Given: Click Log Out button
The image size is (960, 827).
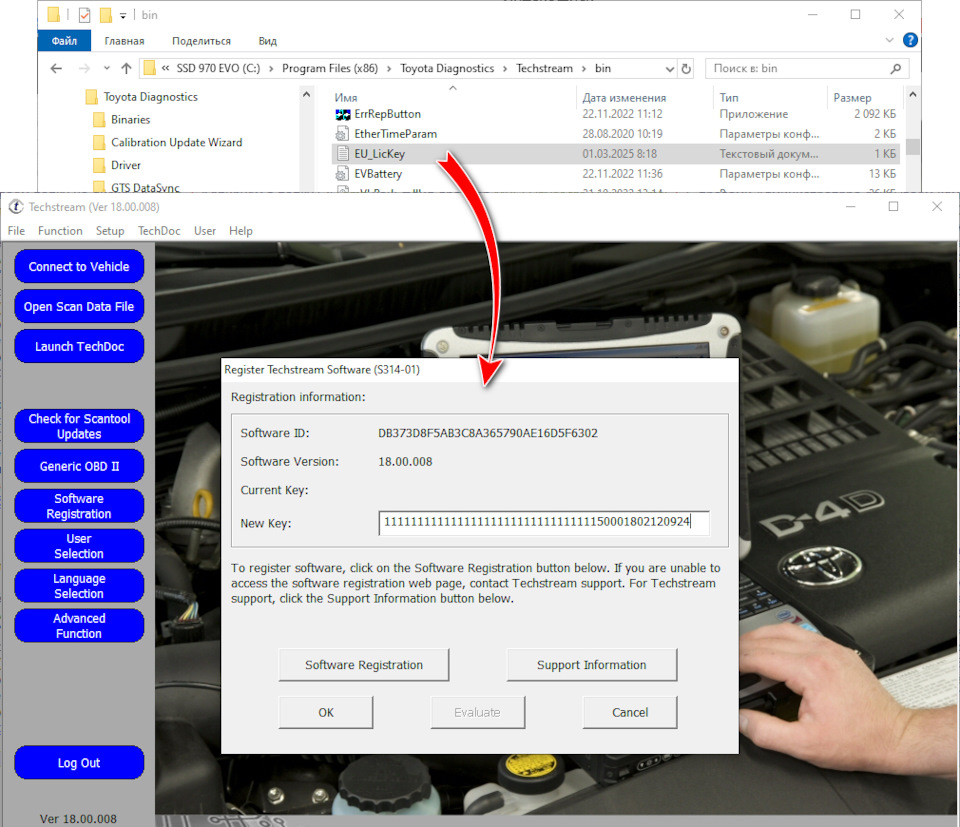Looking at the screenshot, I should (x=79, y=762).
